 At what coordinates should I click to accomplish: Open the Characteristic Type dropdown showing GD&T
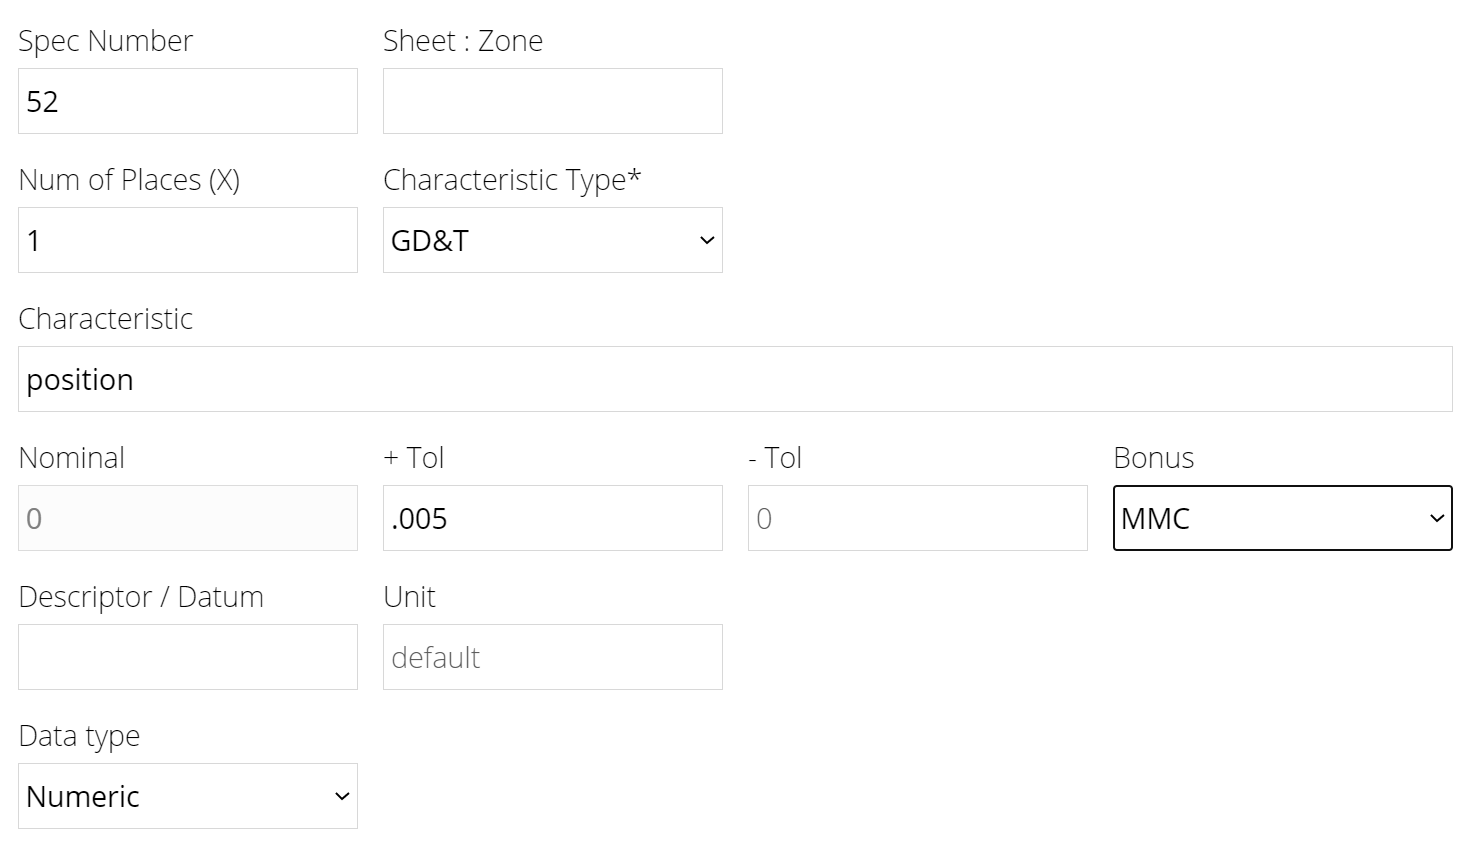click(x=552, y=240)
